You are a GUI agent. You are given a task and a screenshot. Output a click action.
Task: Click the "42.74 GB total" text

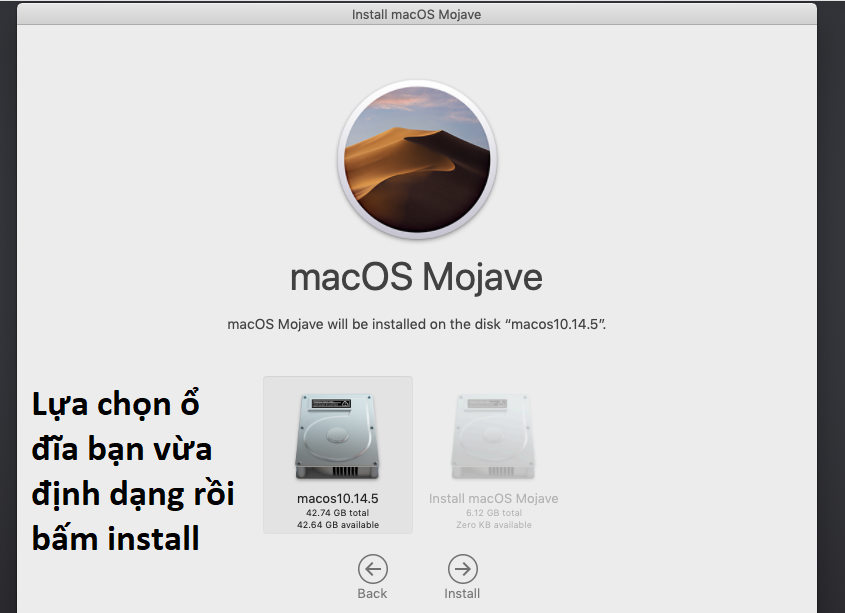[x=337, y=513]
